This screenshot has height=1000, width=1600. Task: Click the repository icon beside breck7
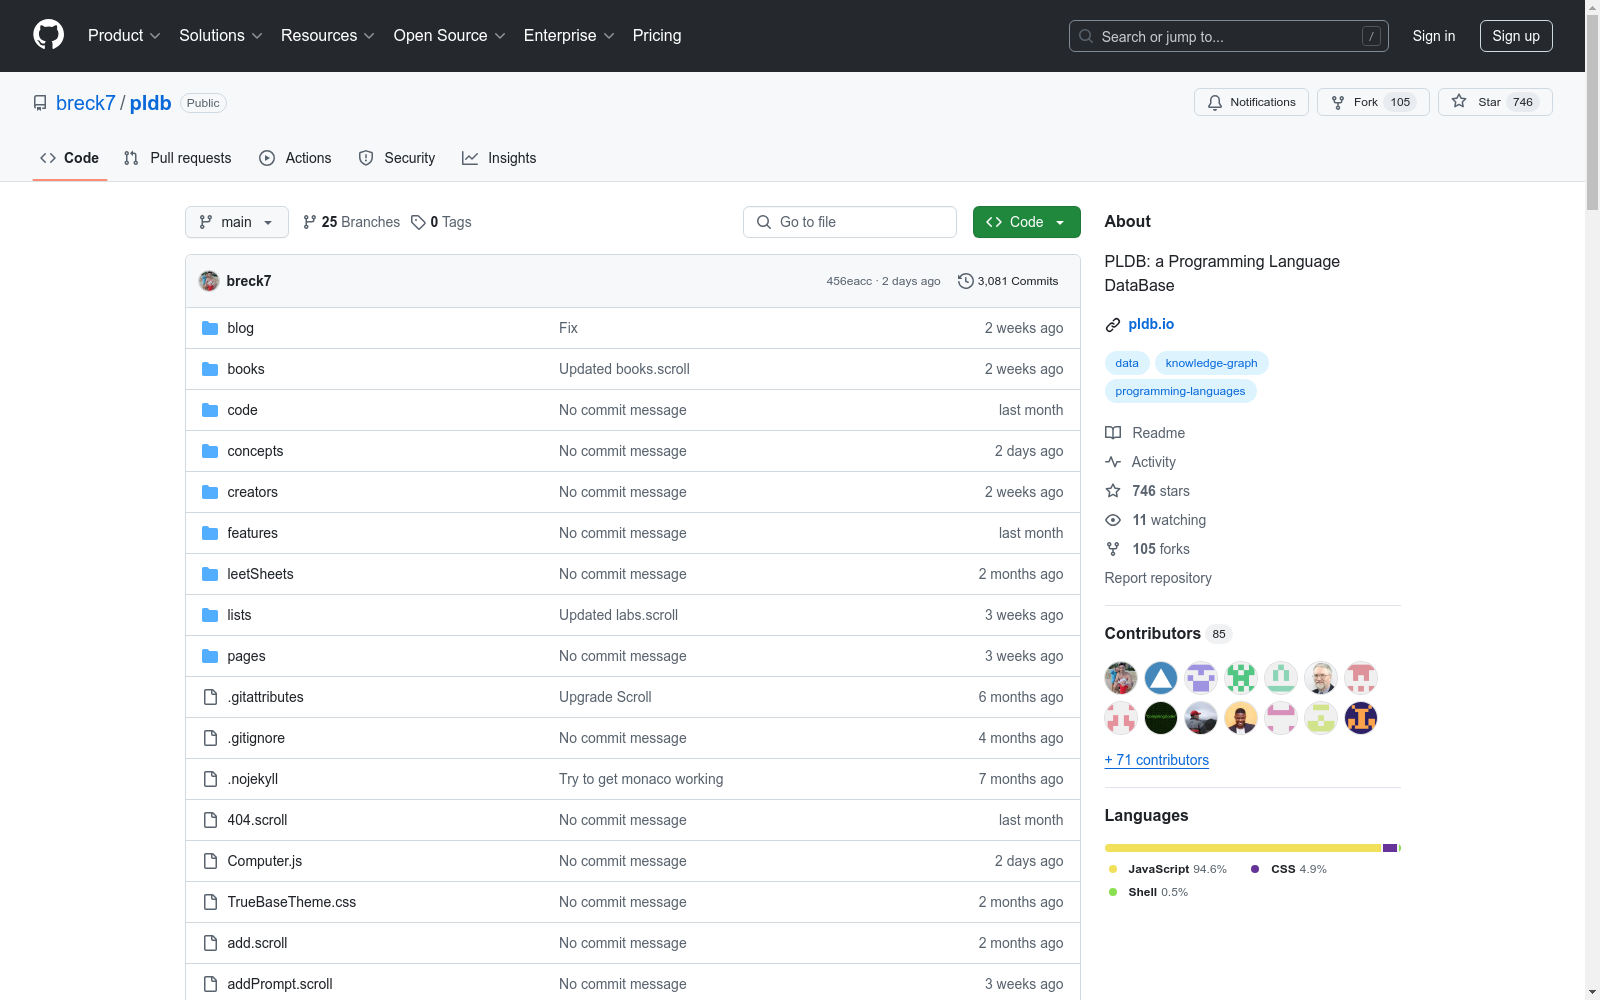click(40, 103)
